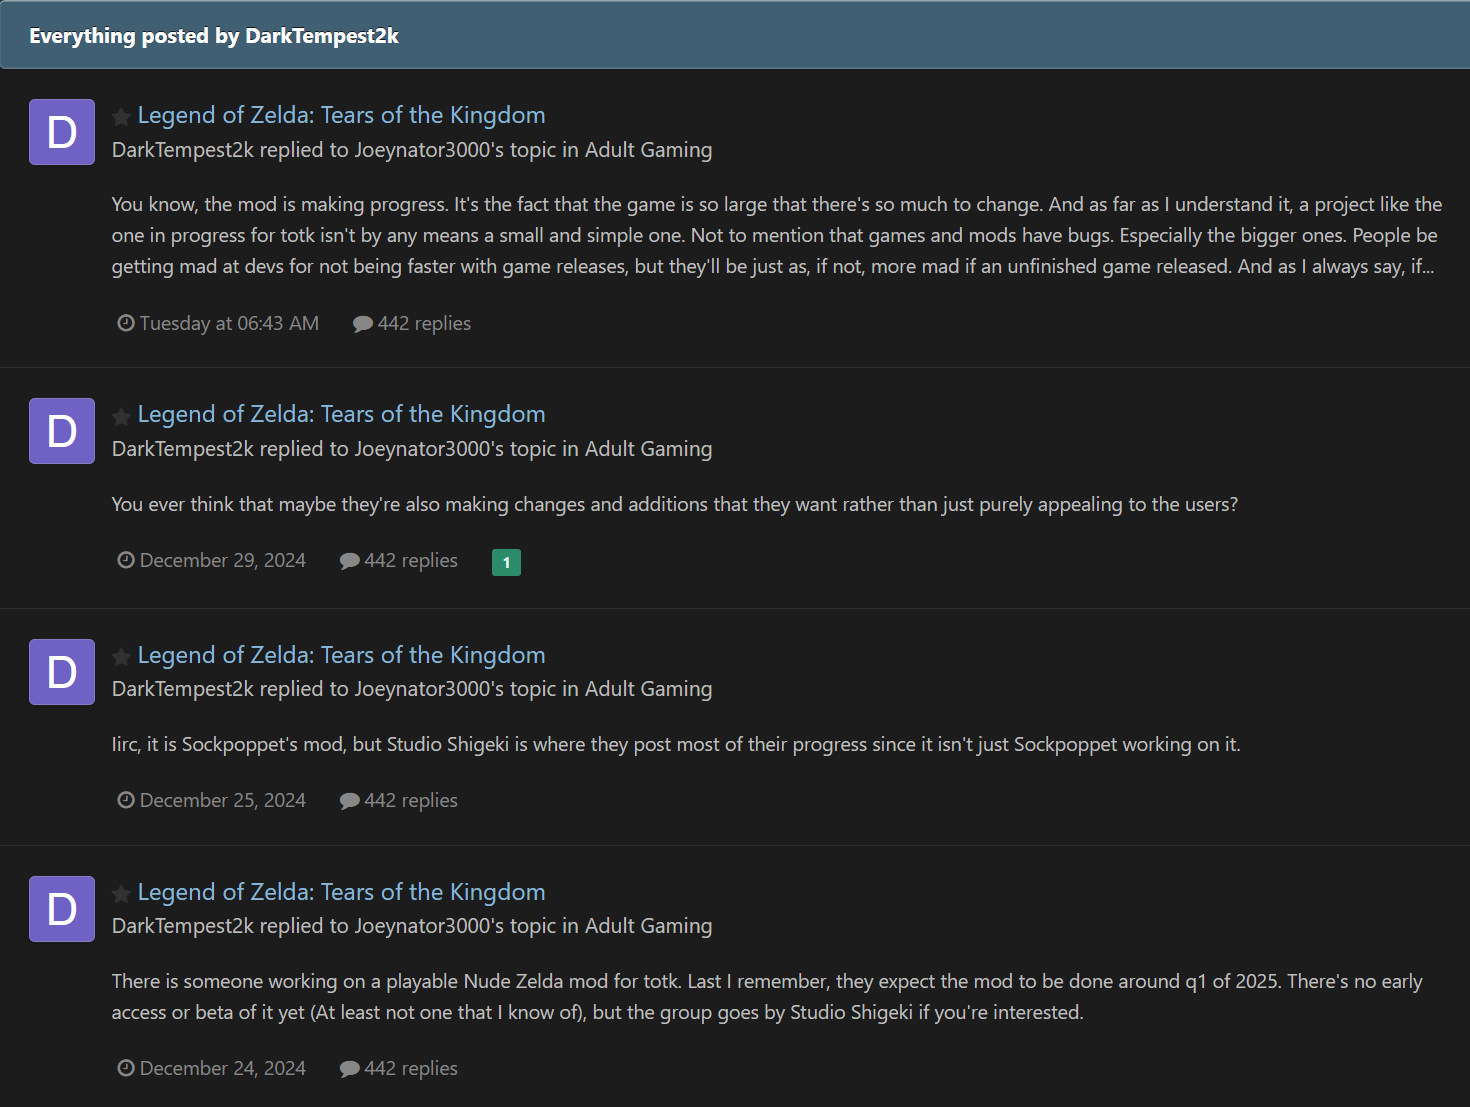Click the Tuesday at 06:43 AM timestamp
Viewport: 1470px width, 1107px height.
(218, 323)
